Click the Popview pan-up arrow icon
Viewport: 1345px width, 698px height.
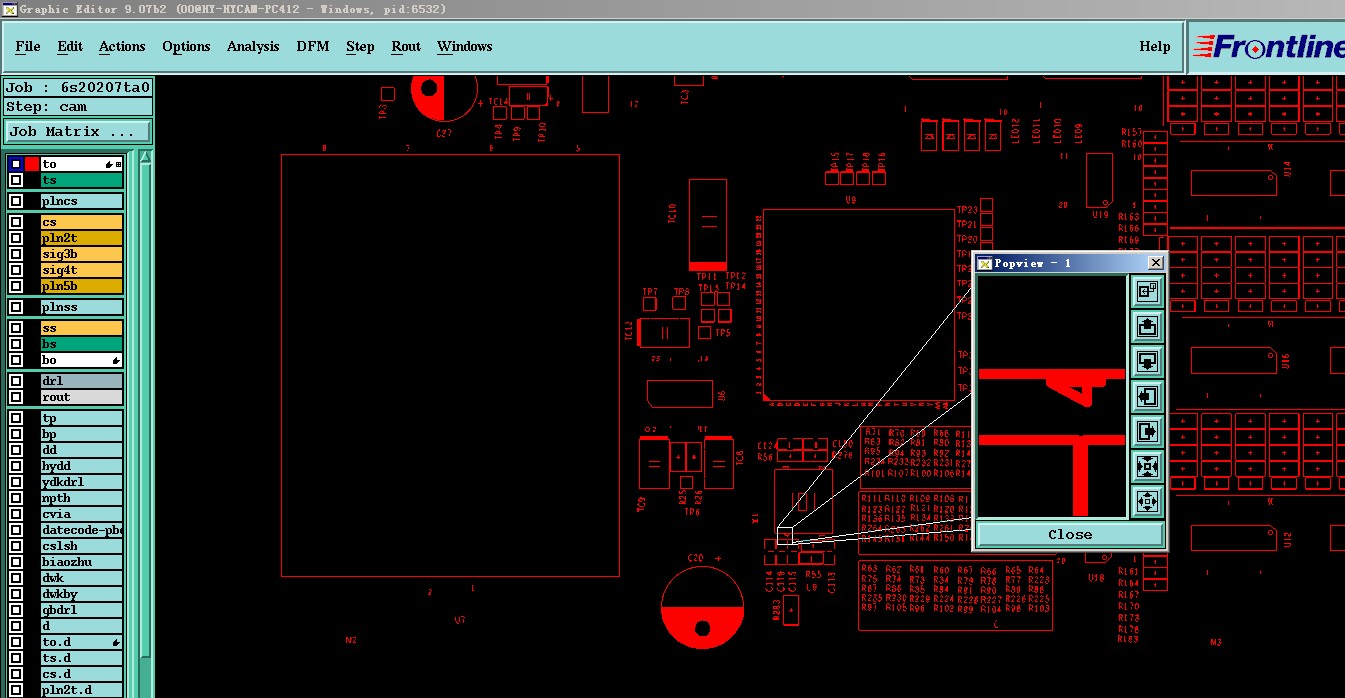click(1147, 325)
